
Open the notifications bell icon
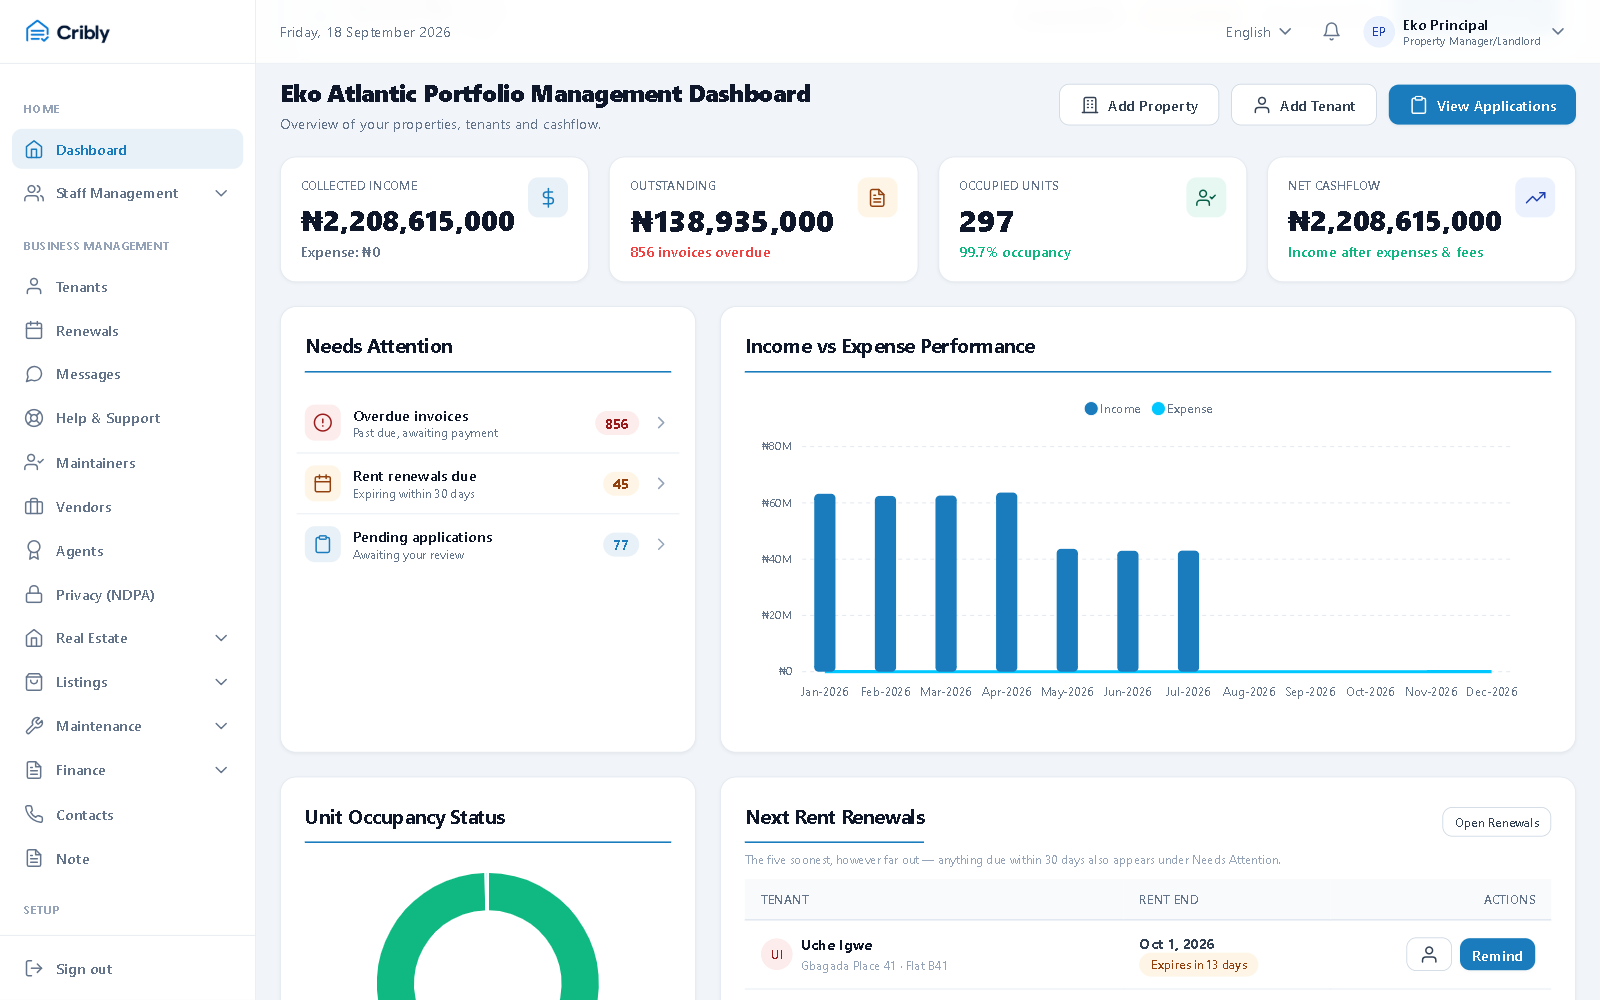(x=1331, y=32)
